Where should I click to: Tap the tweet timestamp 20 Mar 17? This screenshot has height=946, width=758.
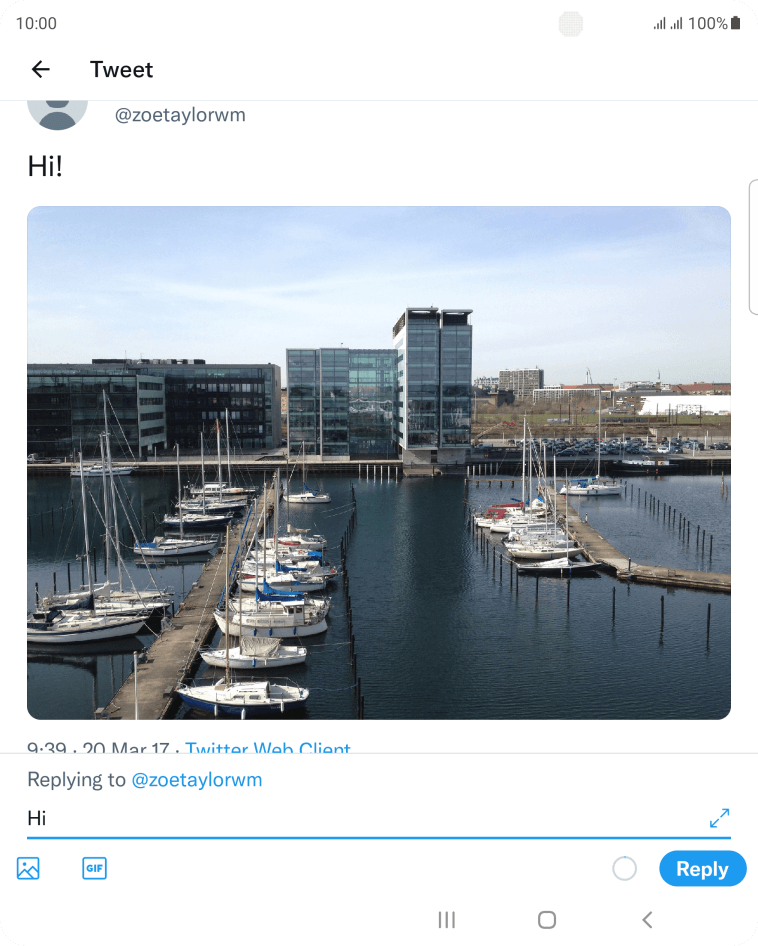click(x=126, y=747)
